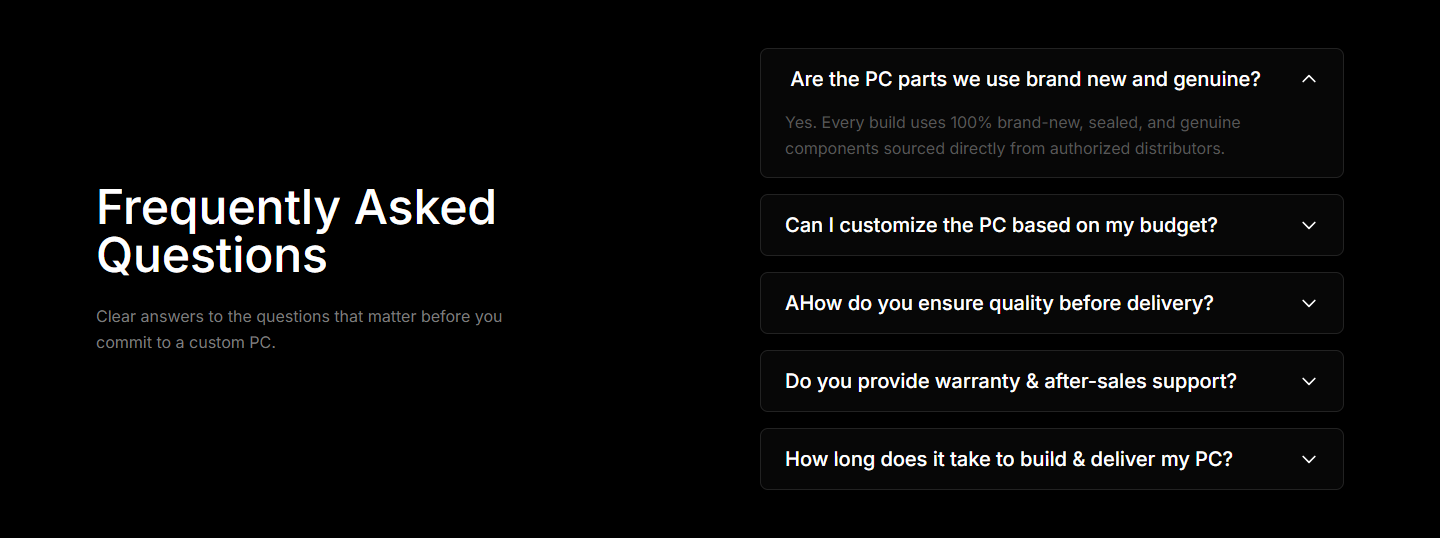Click 'commit to a custom PC.' subtitle line

[x=185, y=343]
